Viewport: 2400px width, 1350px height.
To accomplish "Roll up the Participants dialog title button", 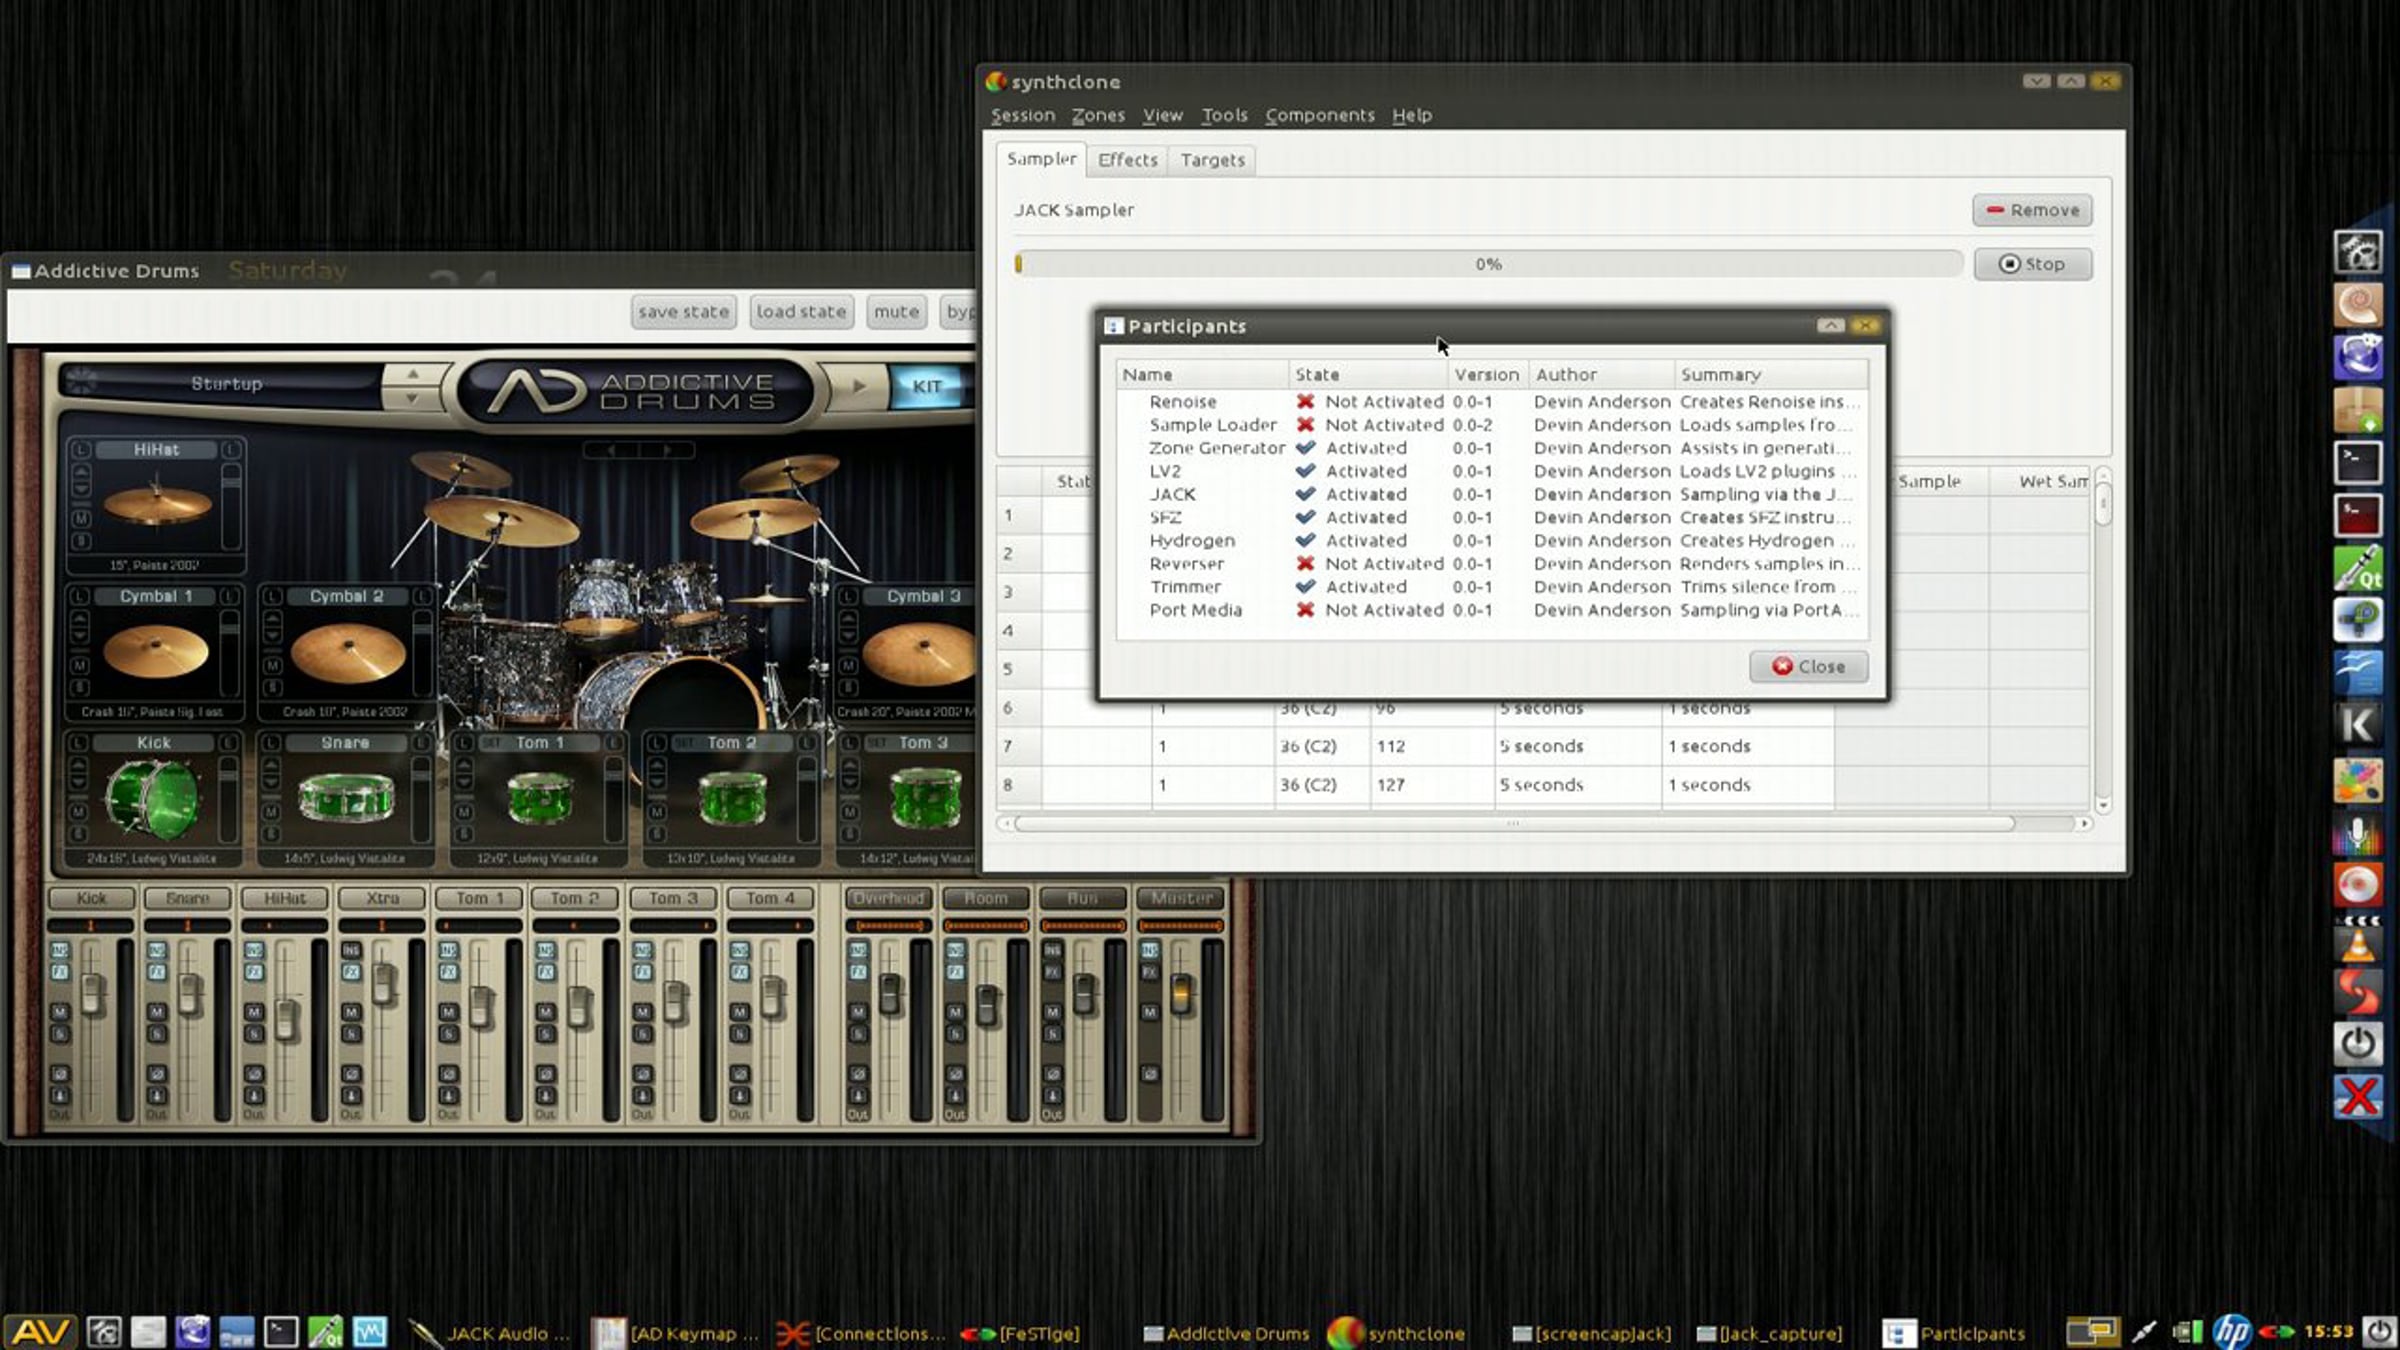I will (x=1830, y=325).
